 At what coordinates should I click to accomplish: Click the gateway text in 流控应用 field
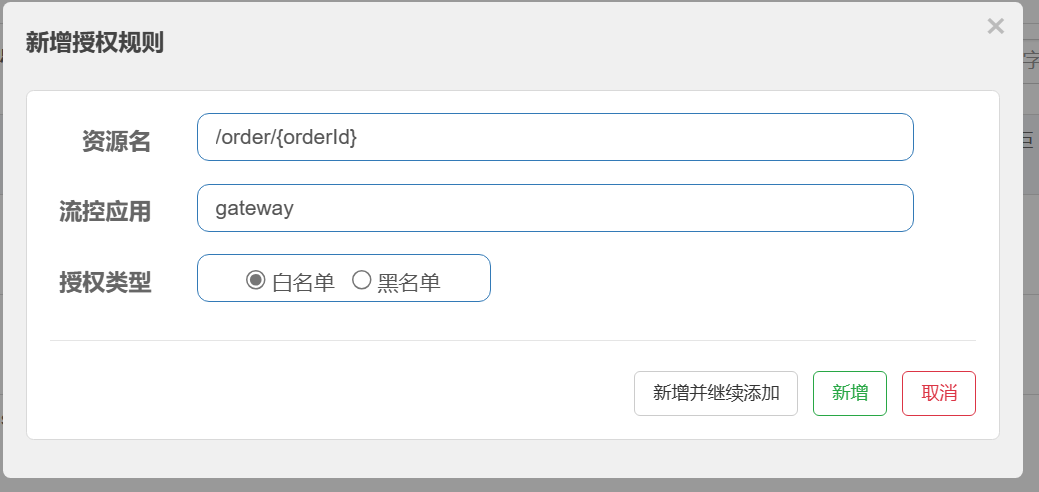click(x=254, y=208)
